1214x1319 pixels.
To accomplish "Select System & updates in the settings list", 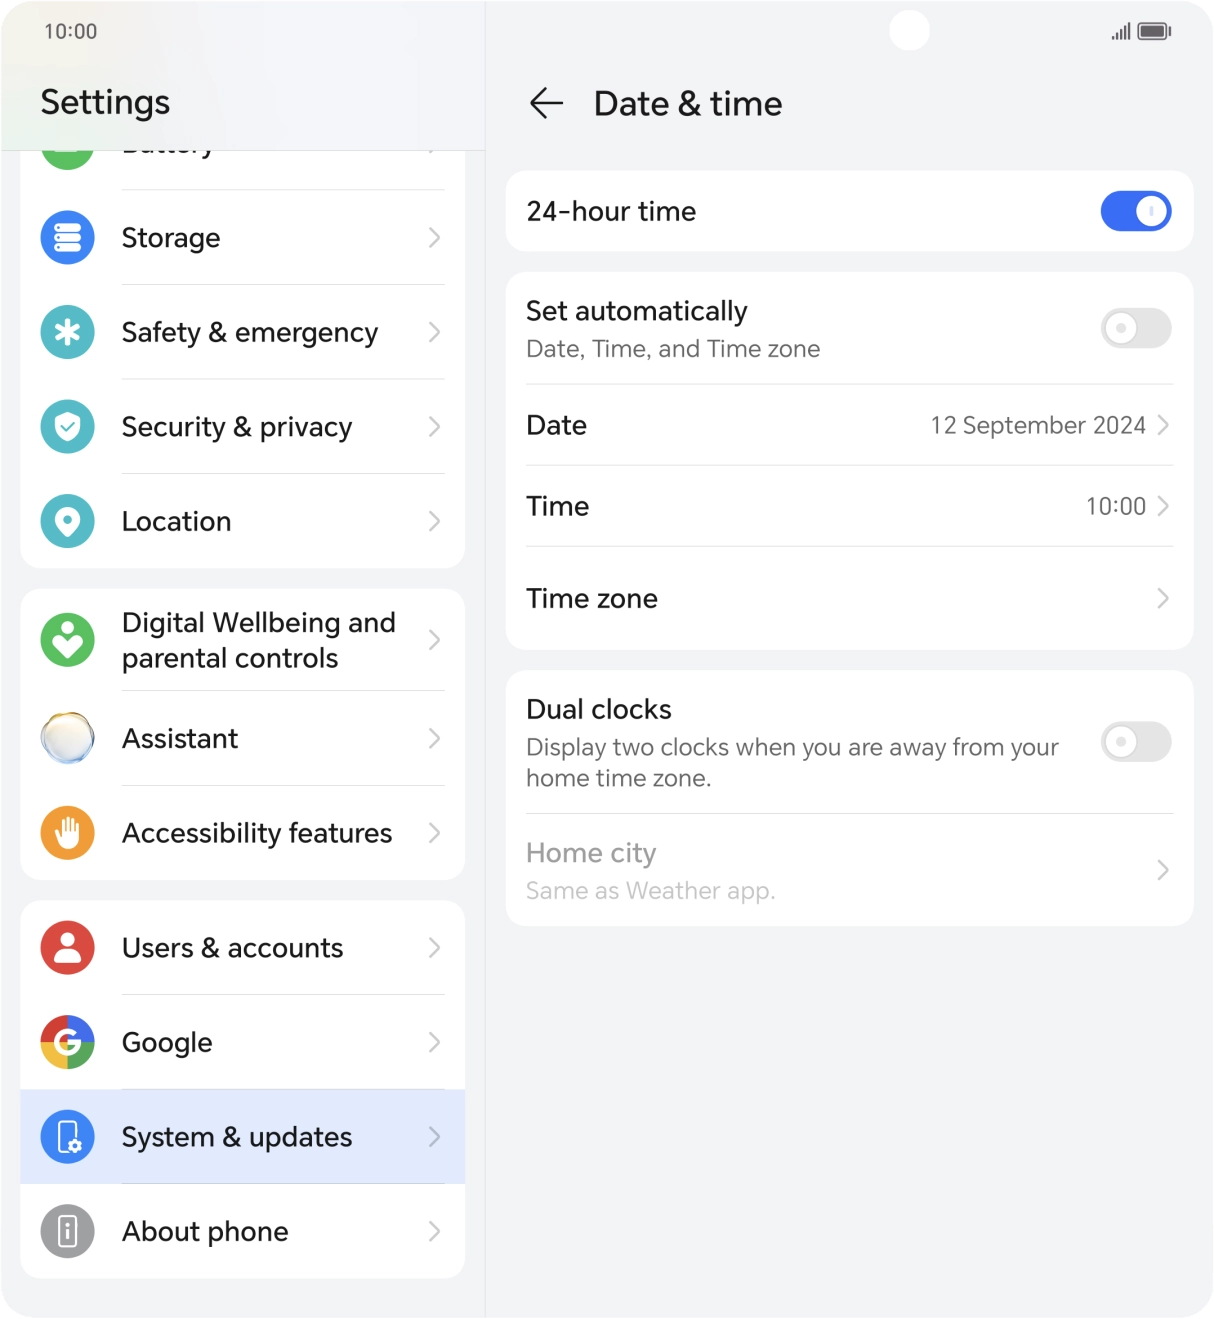I will (x=243, y=1137).
